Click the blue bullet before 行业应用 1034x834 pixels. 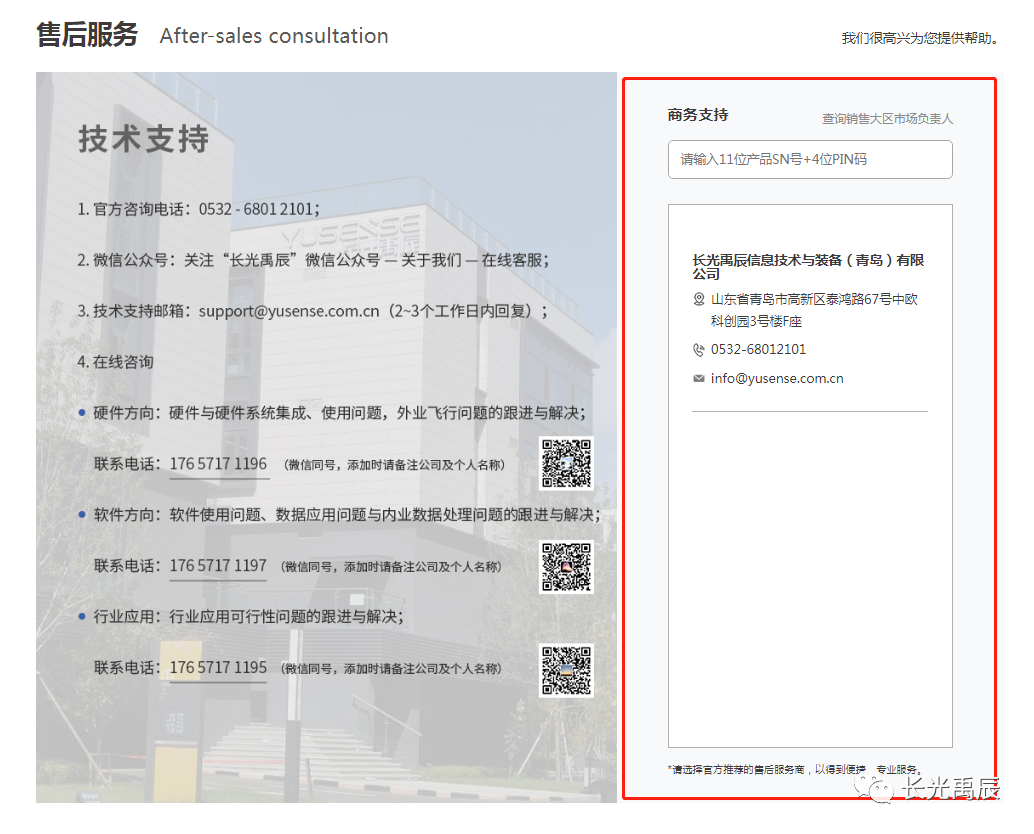click(82, 617)
